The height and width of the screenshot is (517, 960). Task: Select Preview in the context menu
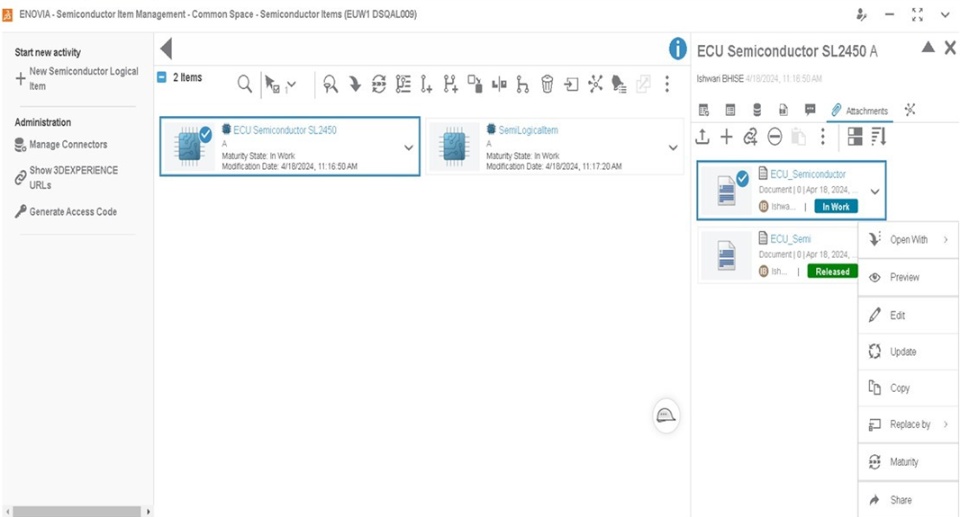pos(908,277)
